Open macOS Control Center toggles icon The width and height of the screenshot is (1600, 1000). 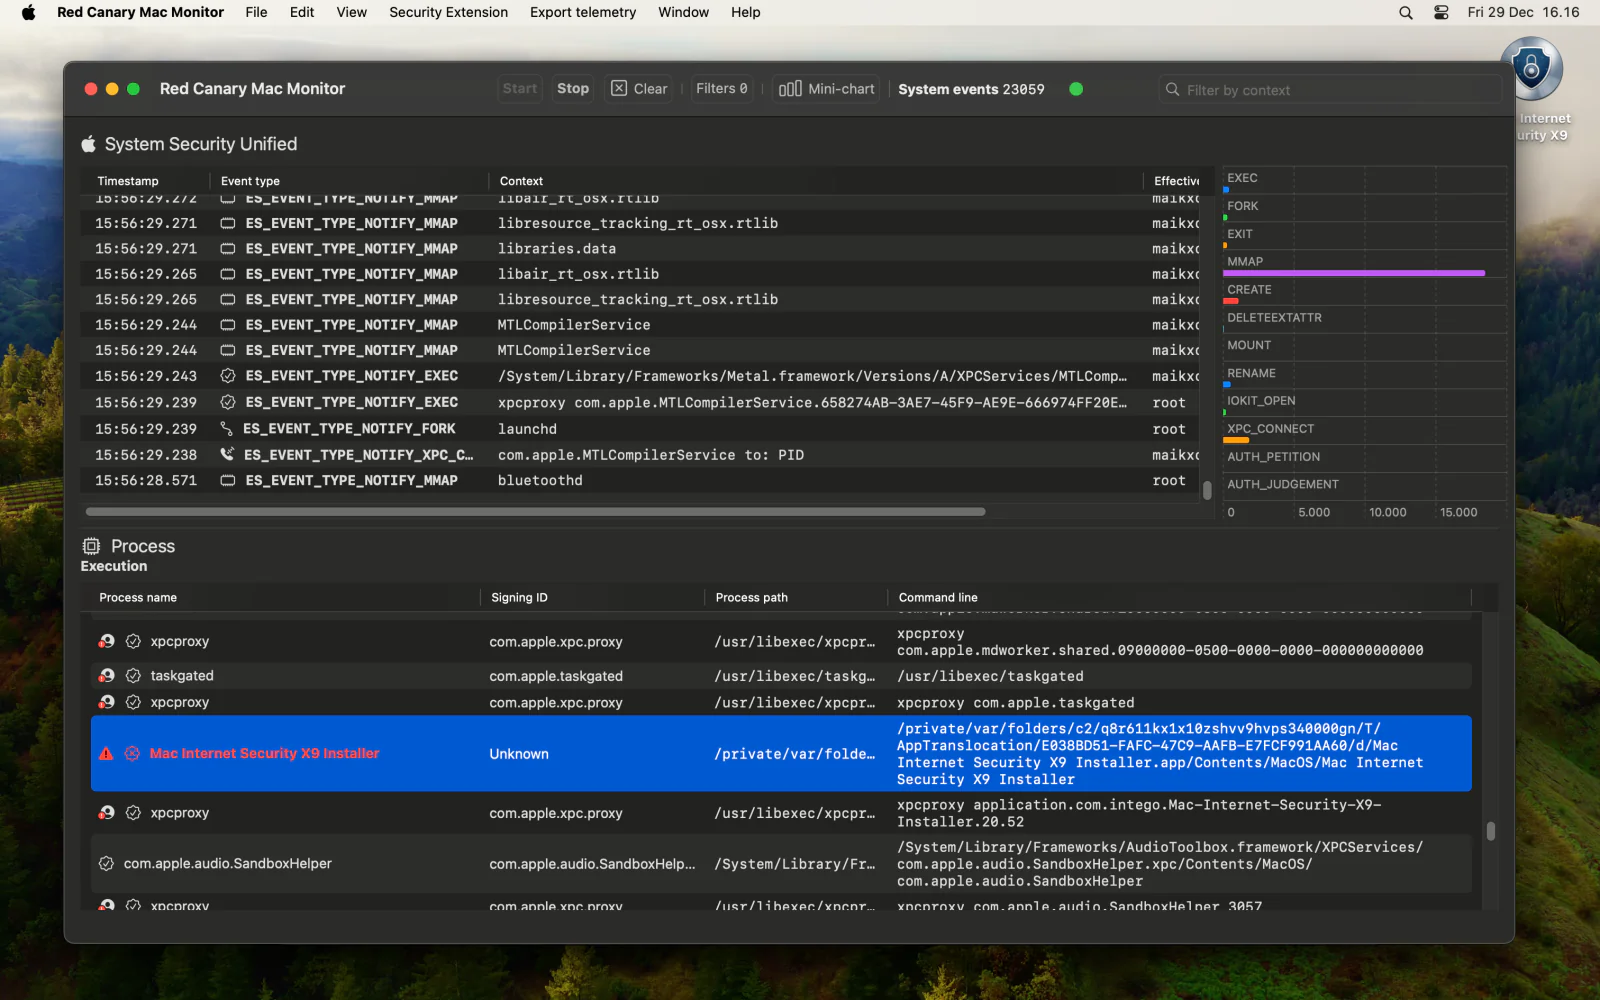1441,13
